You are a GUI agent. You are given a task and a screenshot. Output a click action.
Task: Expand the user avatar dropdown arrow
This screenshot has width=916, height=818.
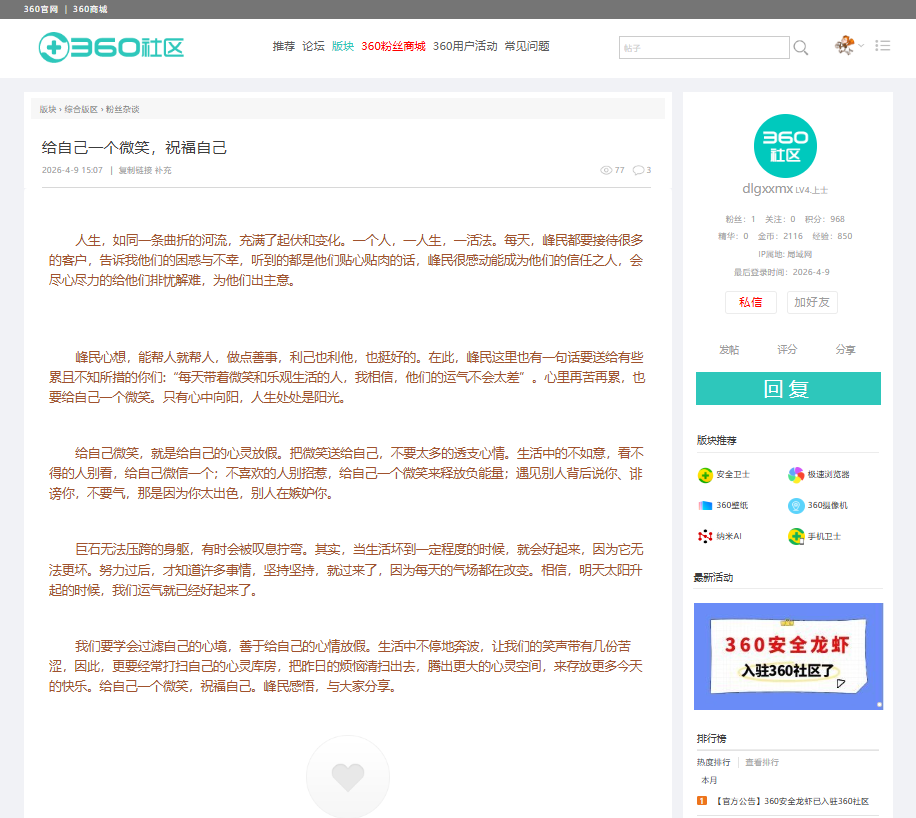(861, 46)
